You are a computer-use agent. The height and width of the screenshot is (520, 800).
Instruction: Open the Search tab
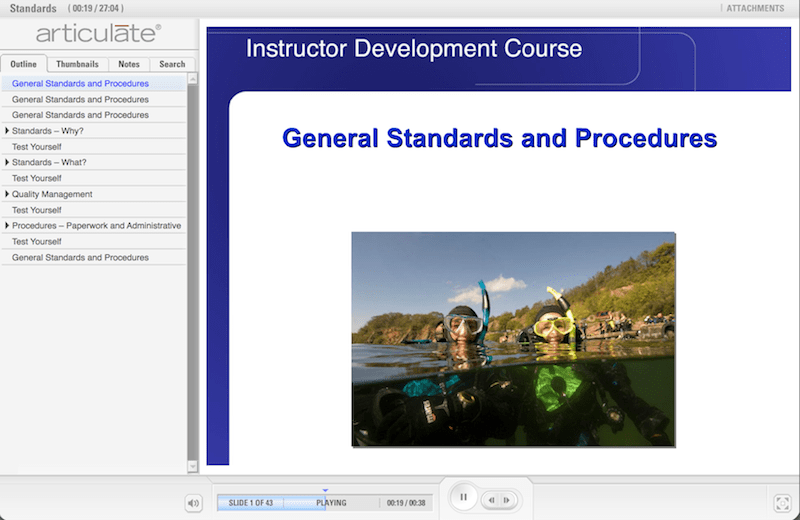172,64
